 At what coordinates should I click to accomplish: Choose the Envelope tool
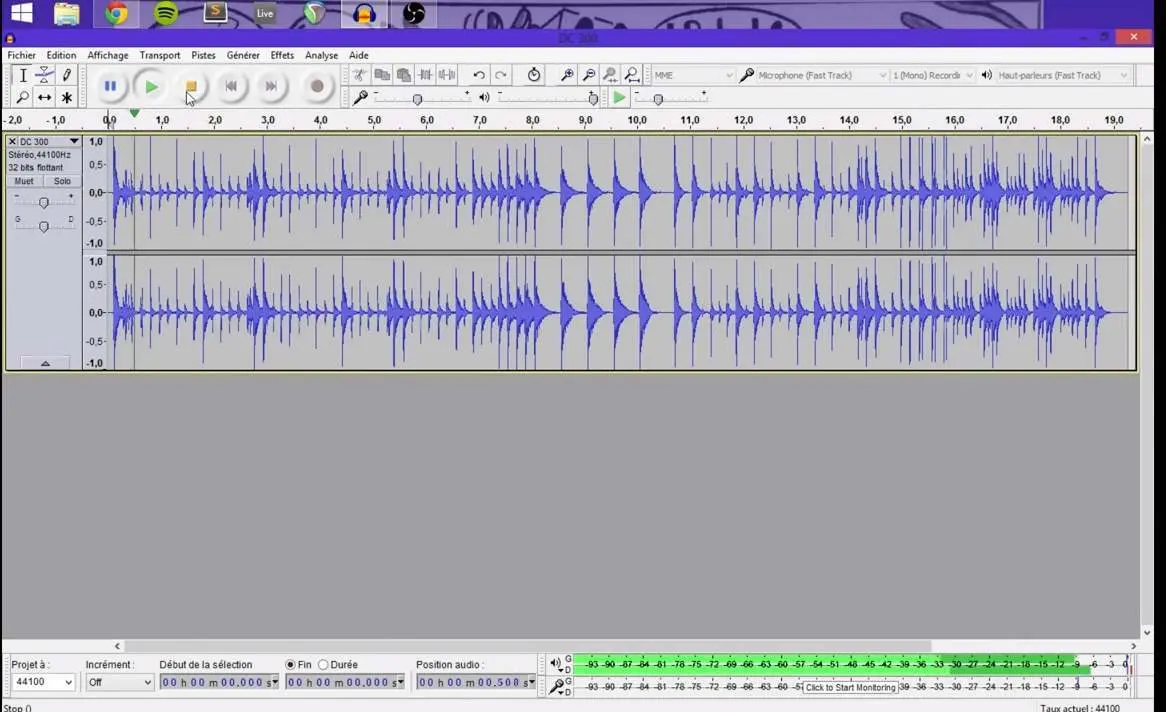point(45,75)
